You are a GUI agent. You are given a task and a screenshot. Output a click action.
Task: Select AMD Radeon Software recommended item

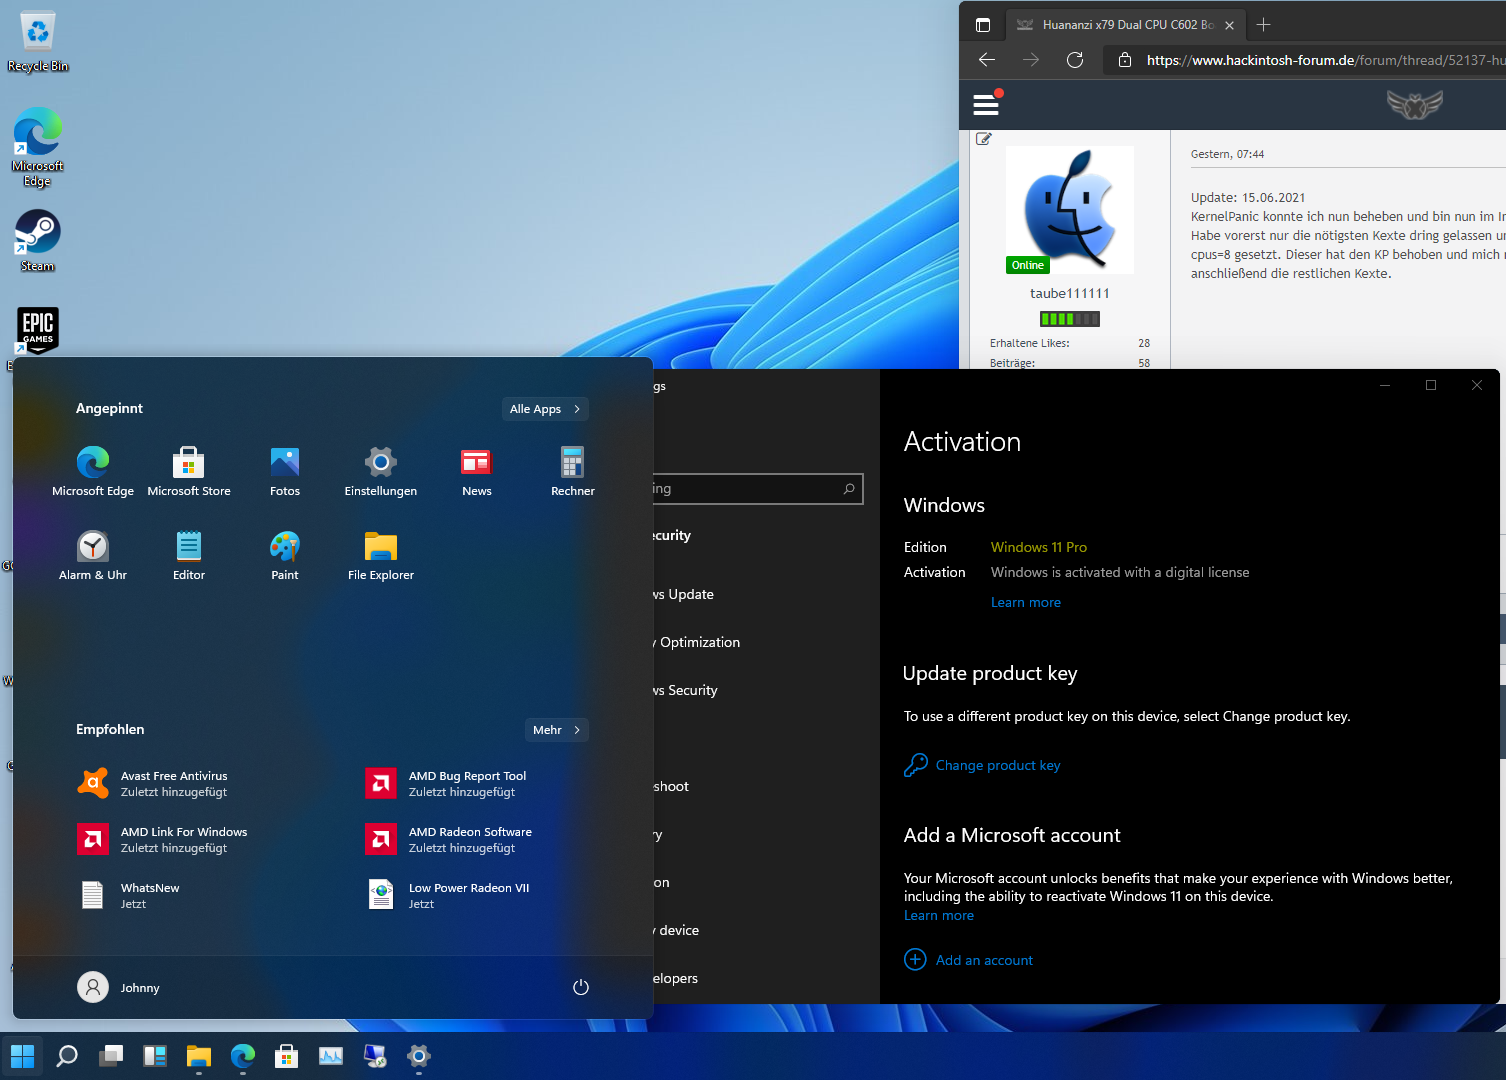[x=469, y=839]
